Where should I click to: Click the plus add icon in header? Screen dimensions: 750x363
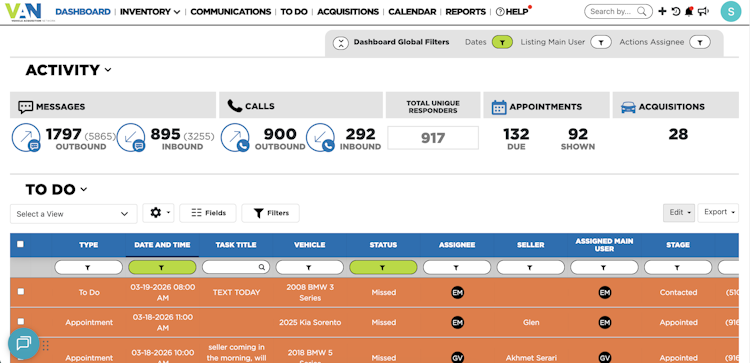pyautogui.click(x=662, y=11)
